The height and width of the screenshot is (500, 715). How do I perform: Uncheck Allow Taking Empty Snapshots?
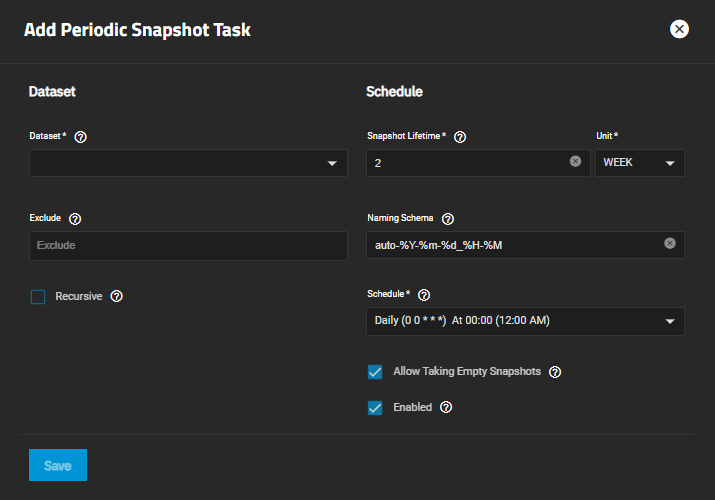(x=375, y=372)
